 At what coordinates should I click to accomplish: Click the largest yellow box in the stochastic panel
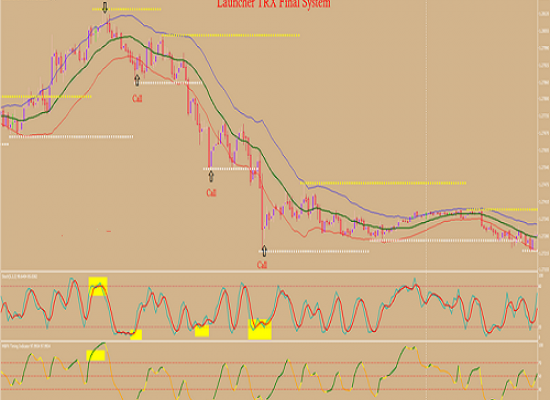pos(260,329)
